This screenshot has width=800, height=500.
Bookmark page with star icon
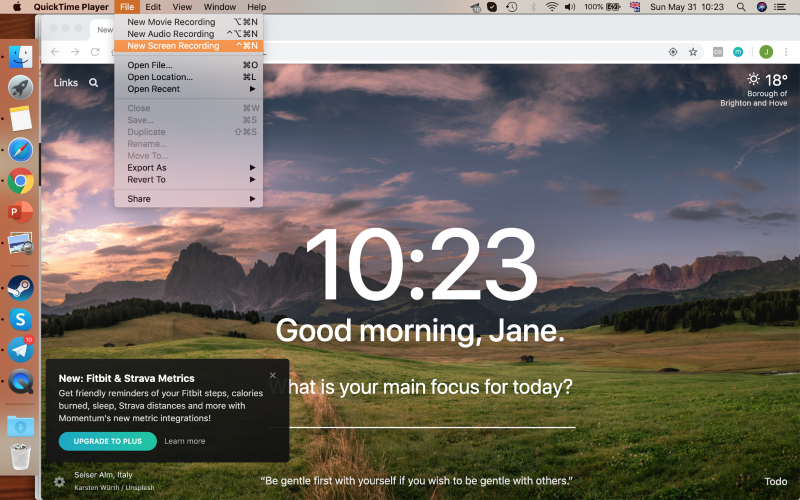693,52
